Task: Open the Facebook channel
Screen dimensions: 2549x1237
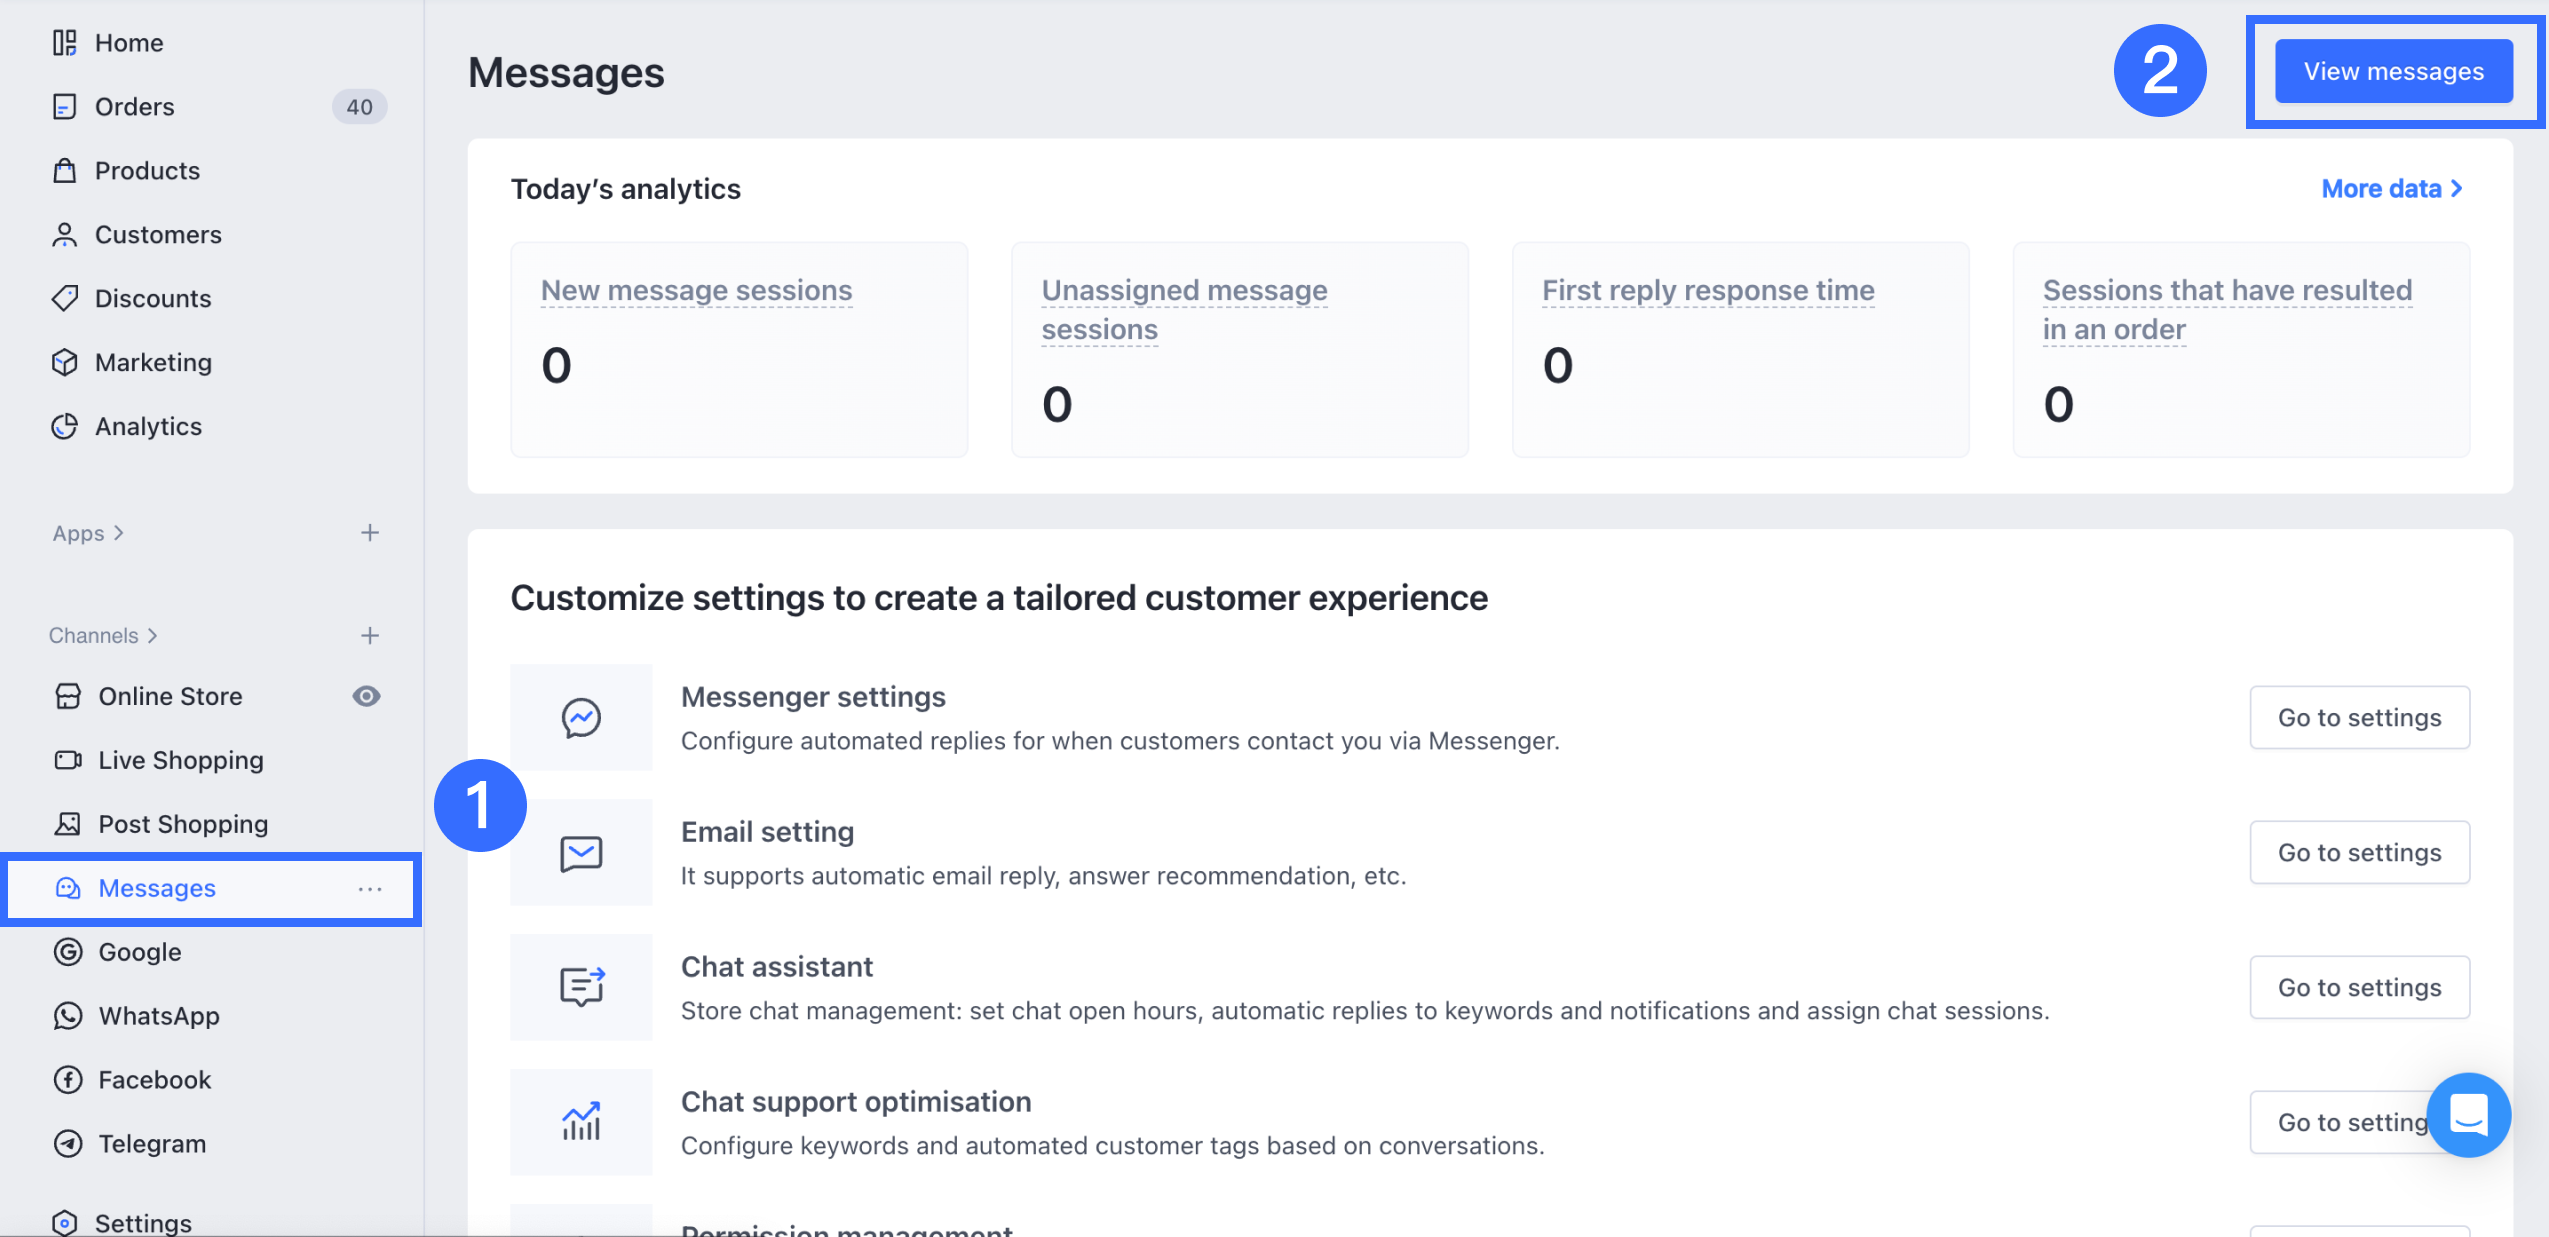Action: 154,1080
